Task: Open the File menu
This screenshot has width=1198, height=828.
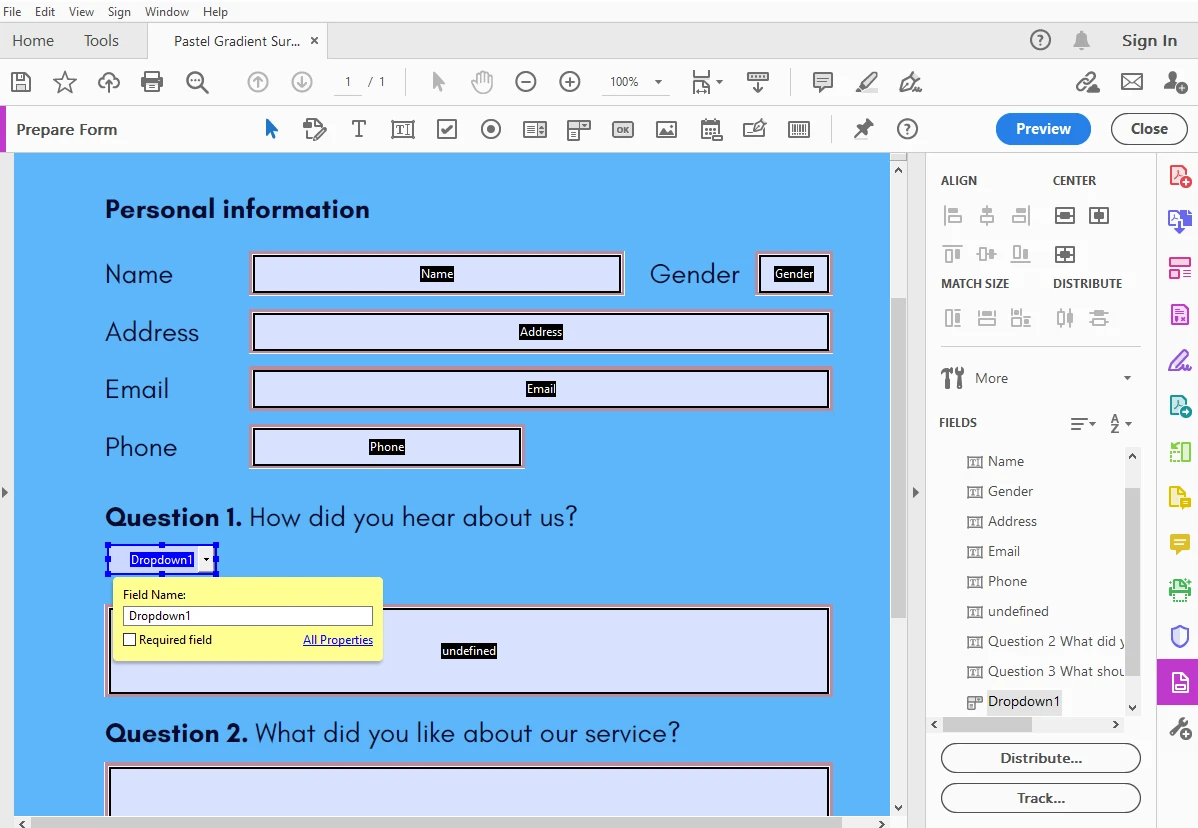Action: click(x=12, y=11)
